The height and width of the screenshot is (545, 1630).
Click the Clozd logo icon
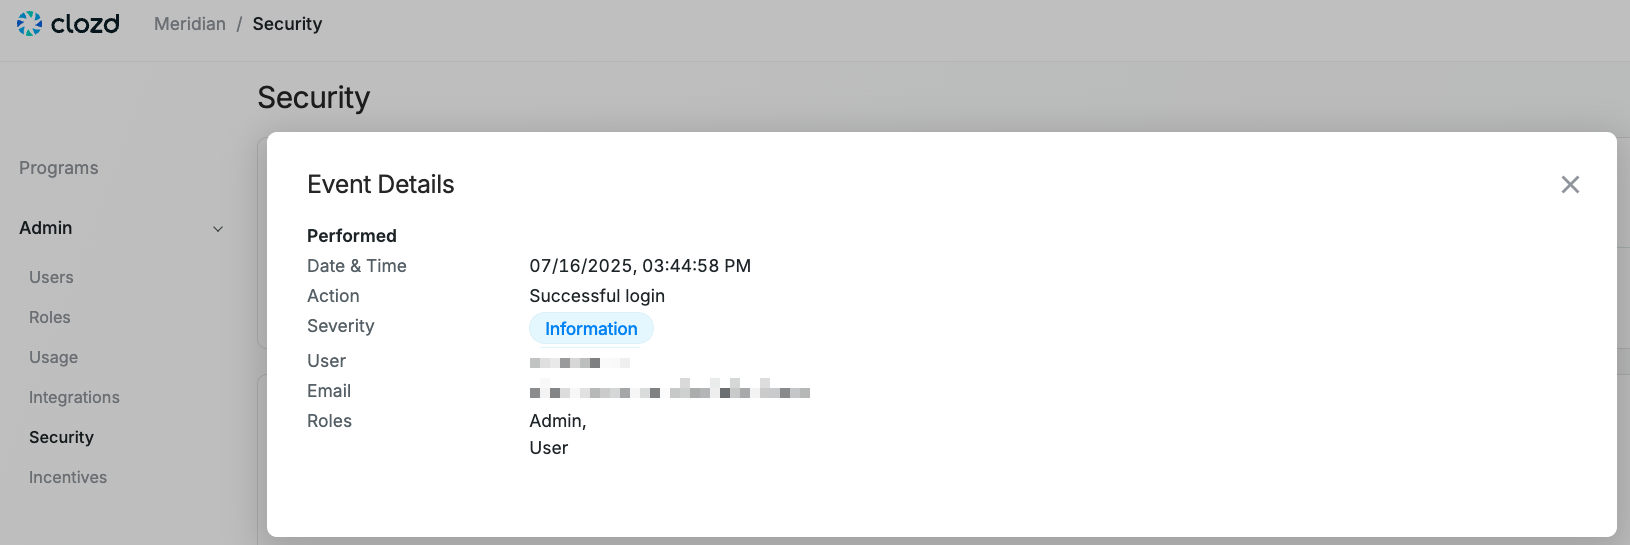tap(30, 23)
